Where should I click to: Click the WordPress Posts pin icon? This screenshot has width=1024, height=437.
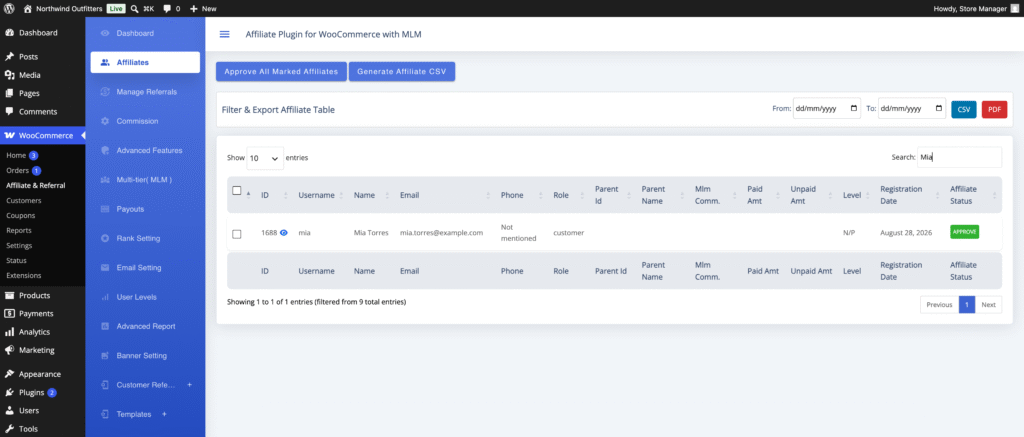click(x=10, y=57)
